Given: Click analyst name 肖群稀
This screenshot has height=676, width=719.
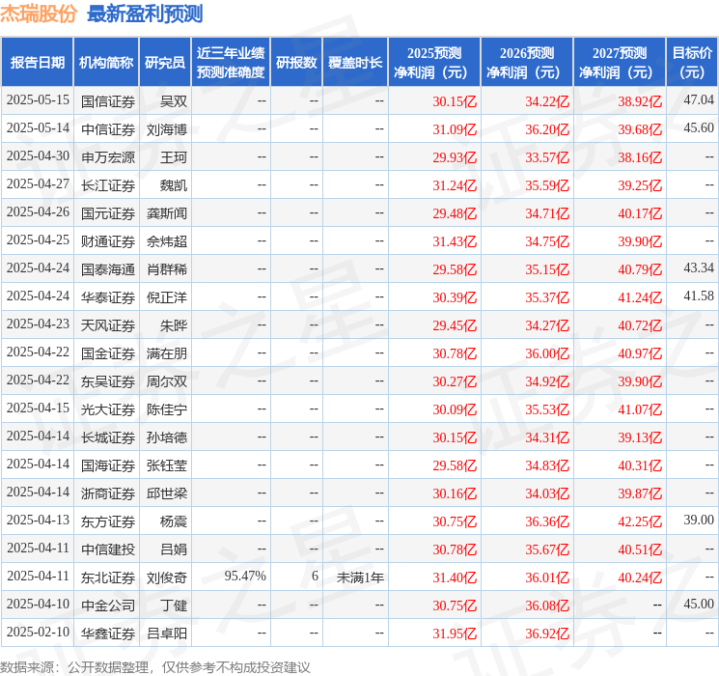Looking at the screenshot, I should point(167,269).
